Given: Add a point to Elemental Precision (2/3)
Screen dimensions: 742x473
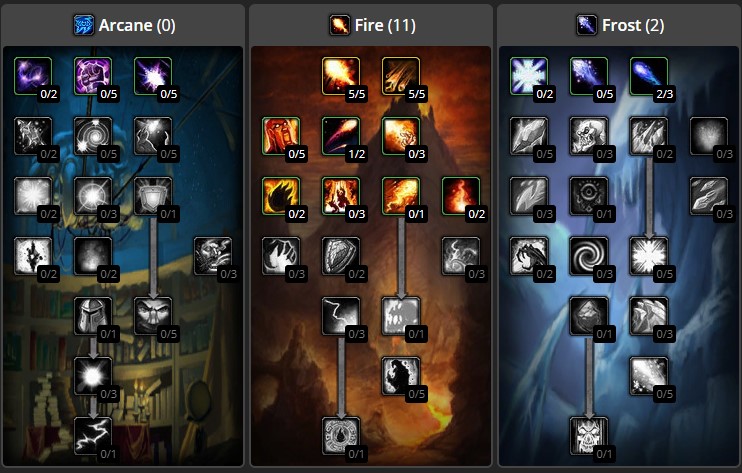Looking at the screenshot, I should click(x=649, y=76).
